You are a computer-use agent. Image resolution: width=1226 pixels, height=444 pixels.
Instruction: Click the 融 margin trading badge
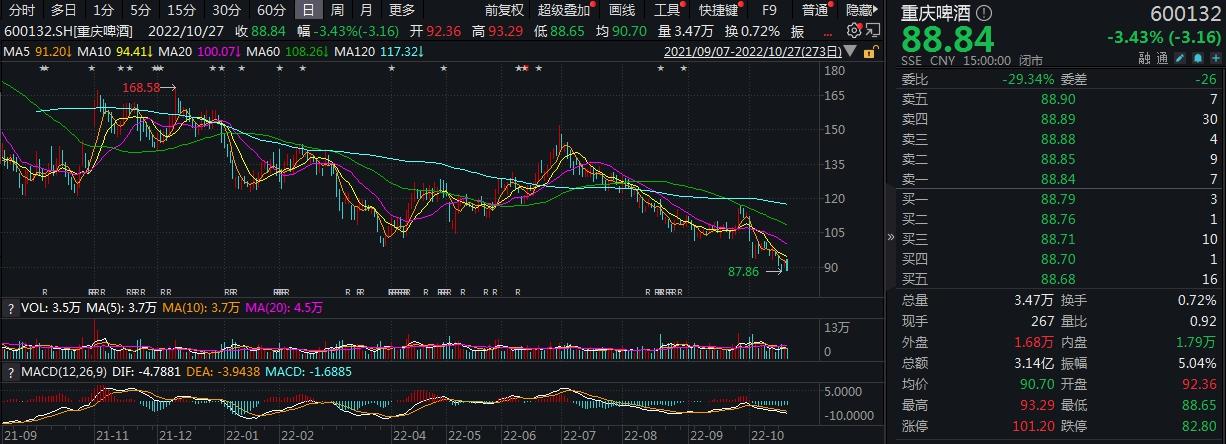coord(1144,59)
